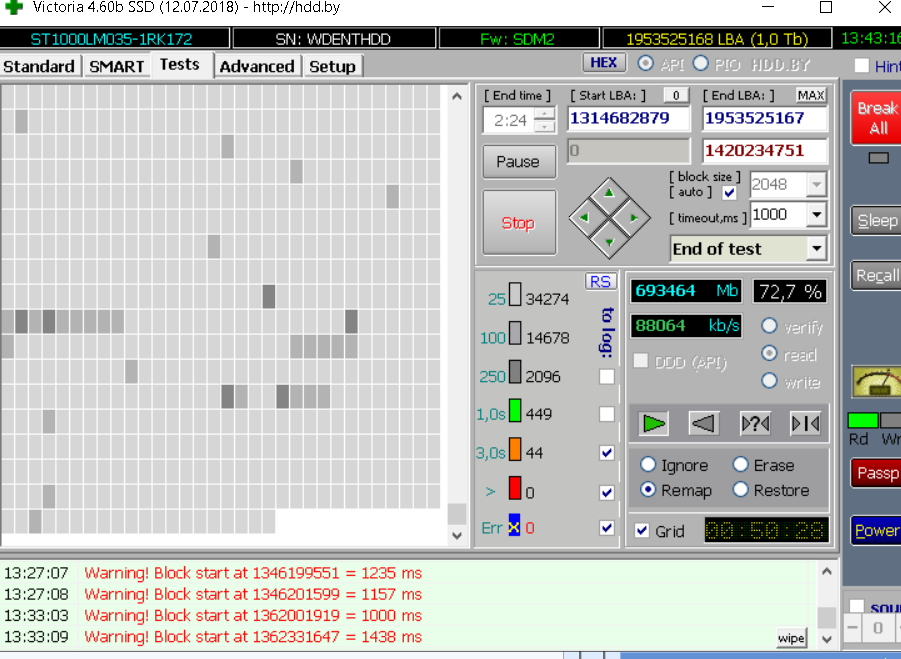
Task: Click the random seek butterfly button
Action: point(755,424)
